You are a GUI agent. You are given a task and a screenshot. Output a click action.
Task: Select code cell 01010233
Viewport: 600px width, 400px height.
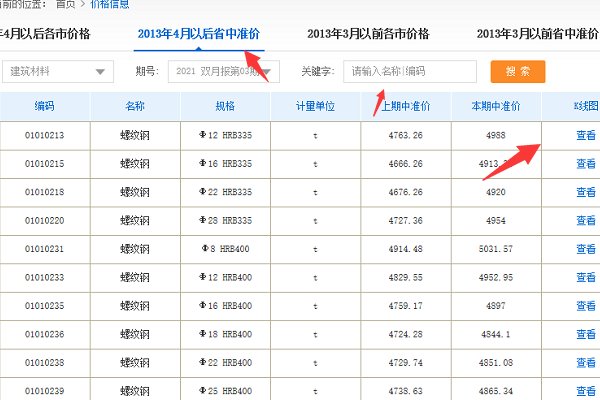[44, 278]
